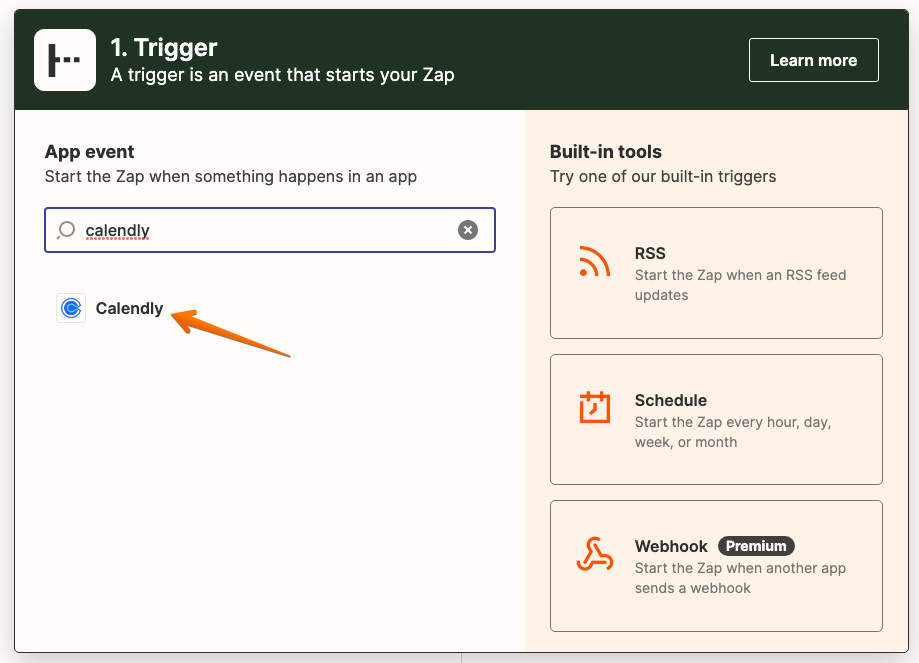Click the Calendly app logo icon
This screenshot has height=663, width=919.
pos(71,308)
